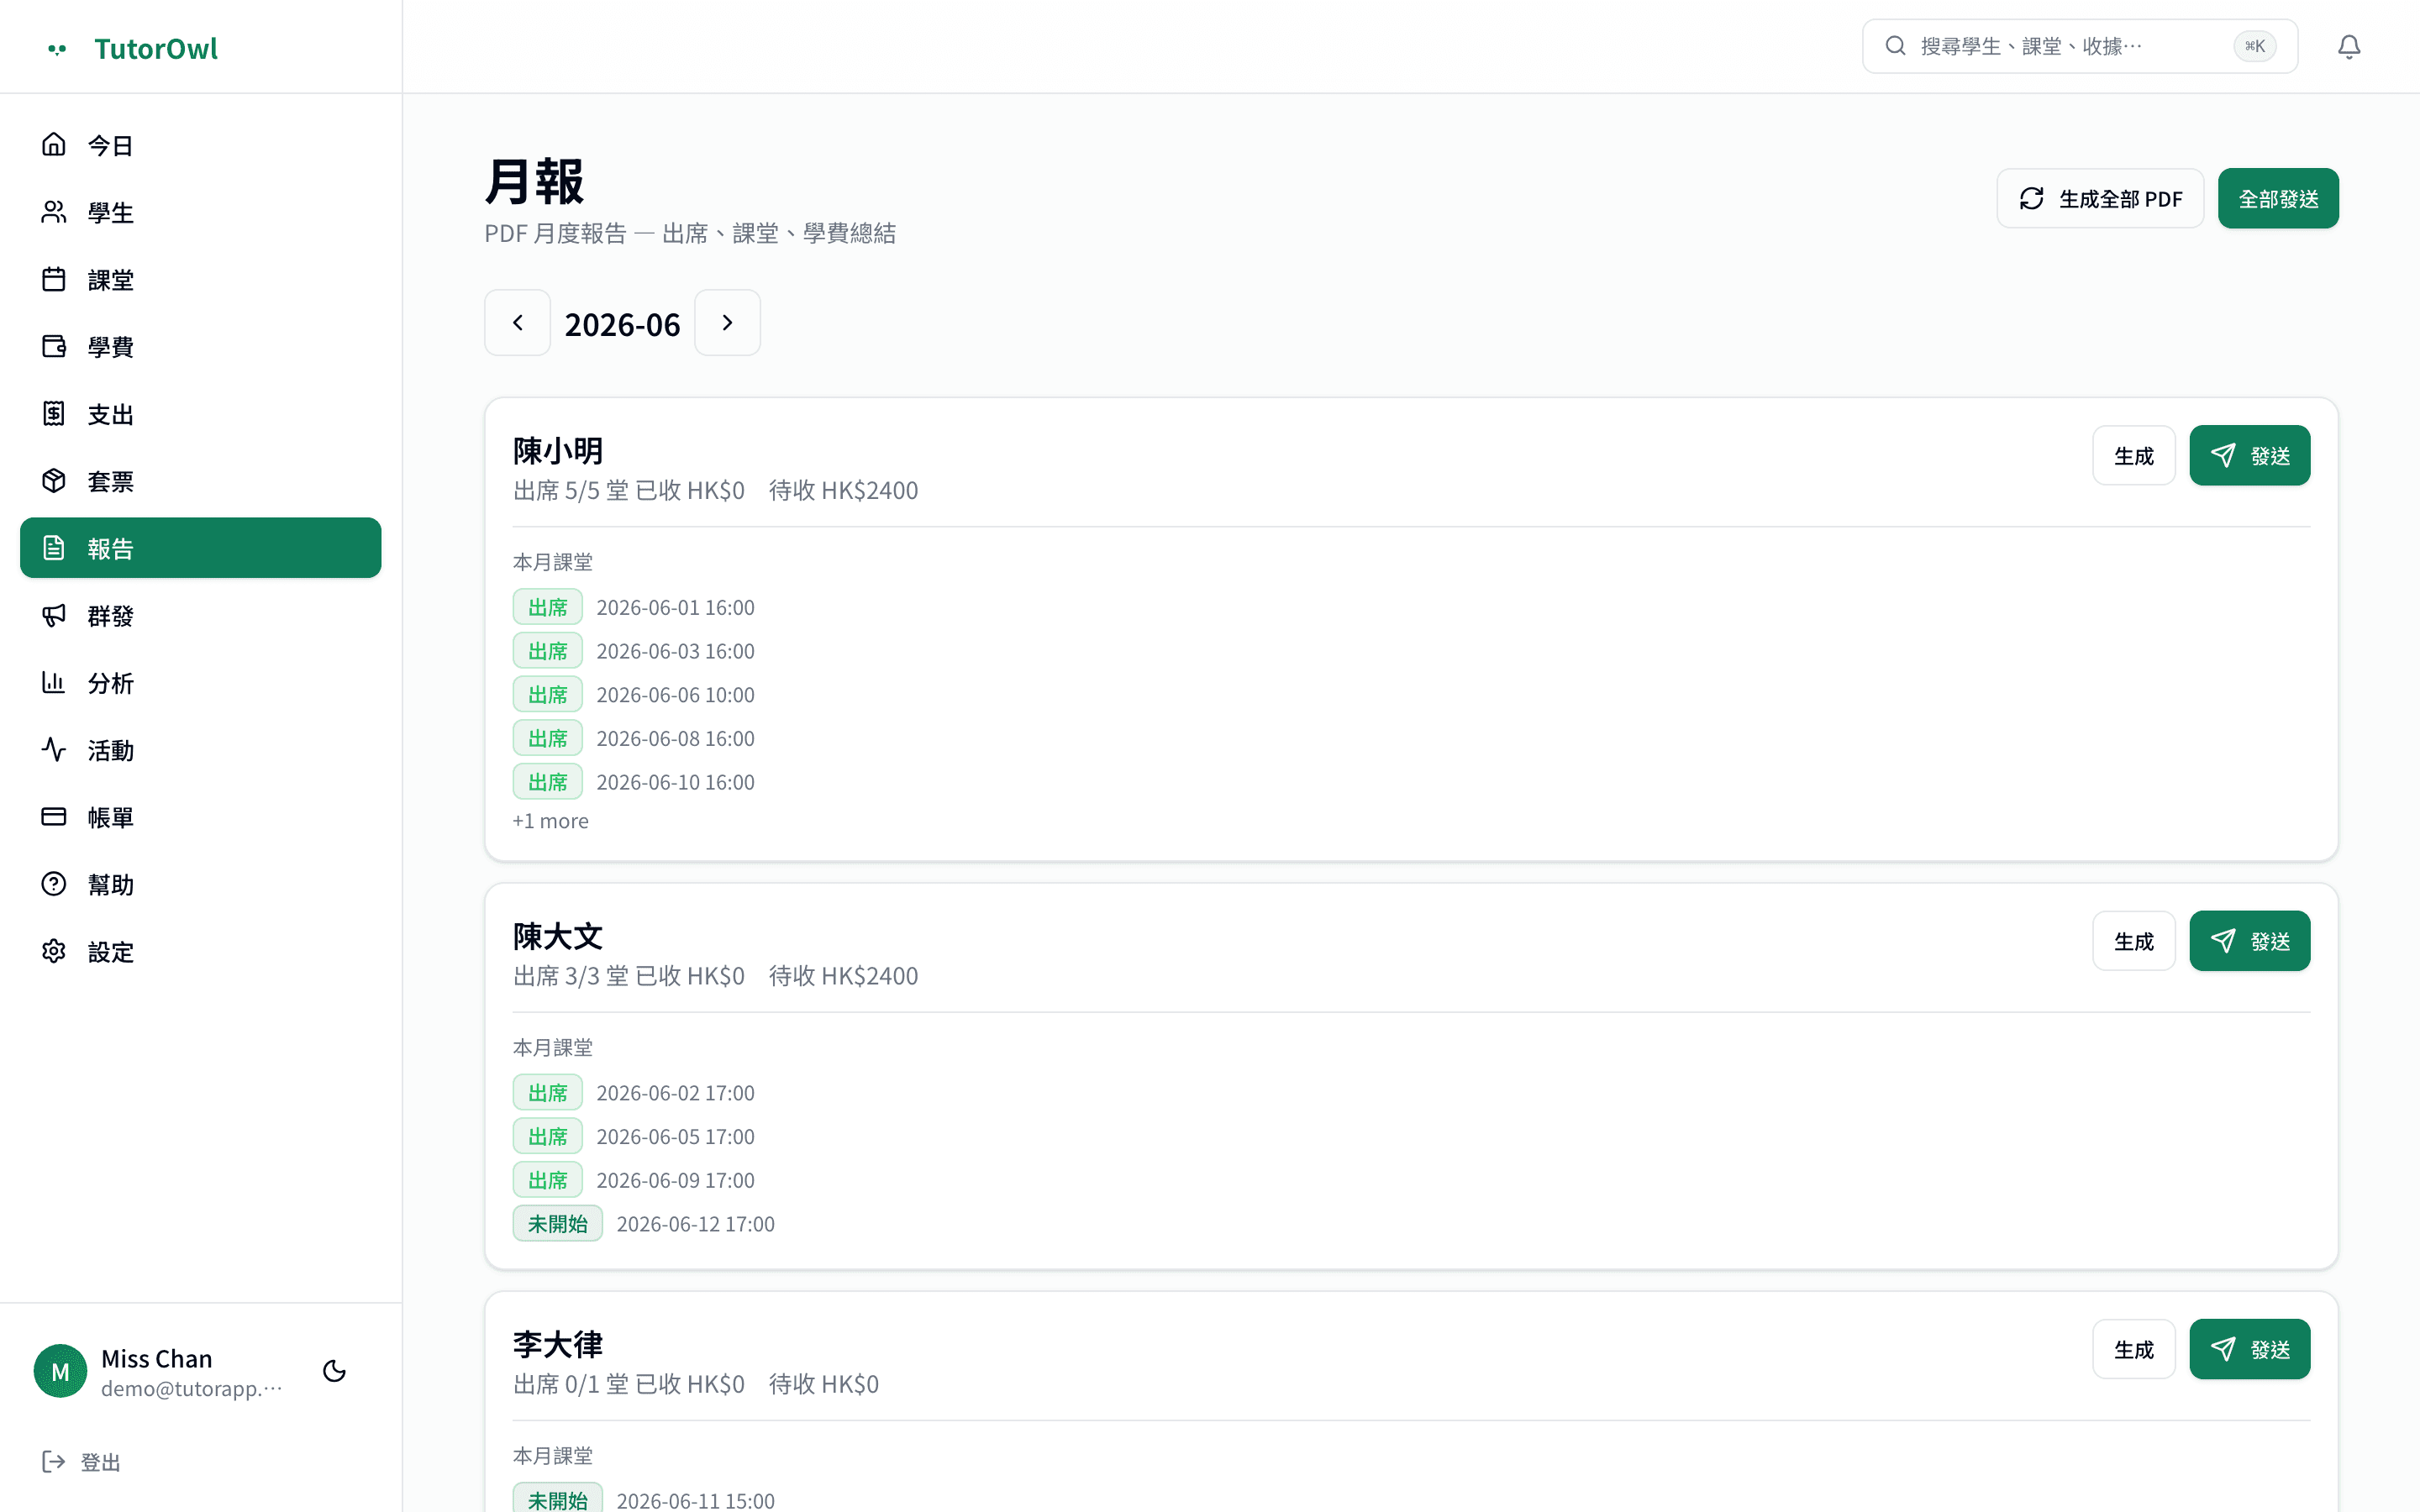Click student name 陳小明
Viewport: 2420px width, 1512px height.
[x=558, y=450]
